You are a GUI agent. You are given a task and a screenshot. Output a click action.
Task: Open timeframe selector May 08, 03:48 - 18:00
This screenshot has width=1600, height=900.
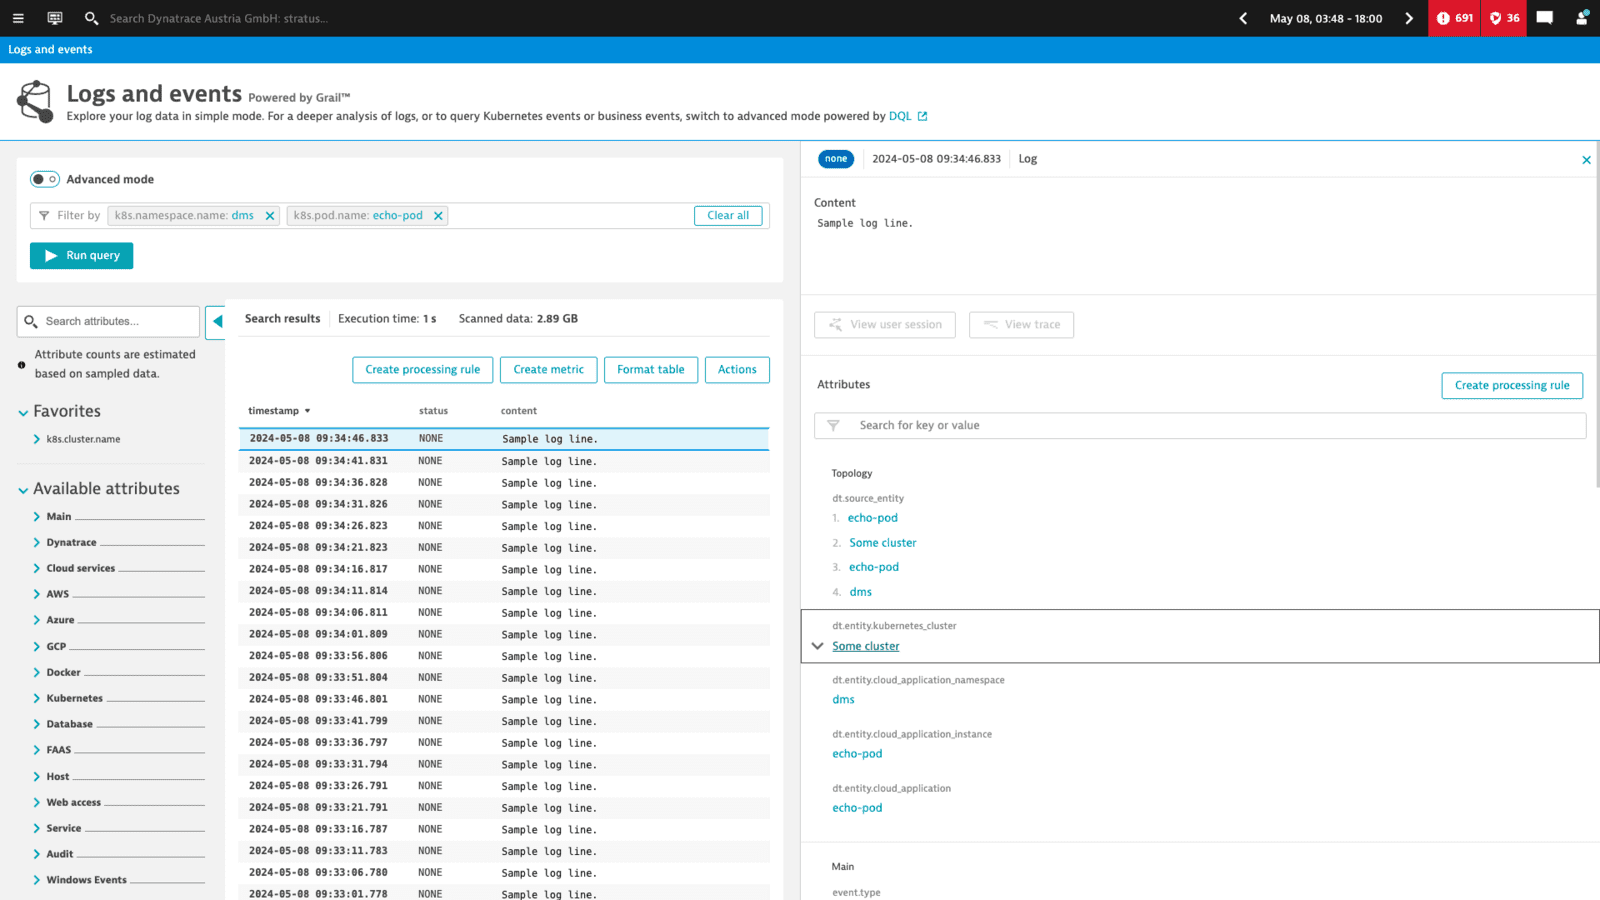coord(1326,18)
